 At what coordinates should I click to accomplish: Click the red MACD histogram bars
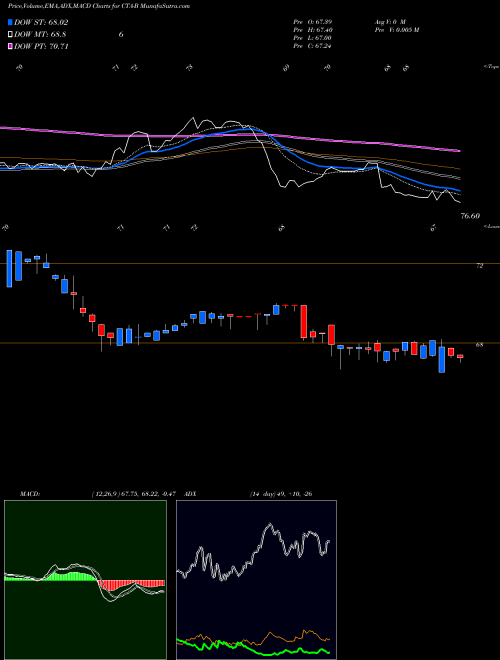pos(130,584)
